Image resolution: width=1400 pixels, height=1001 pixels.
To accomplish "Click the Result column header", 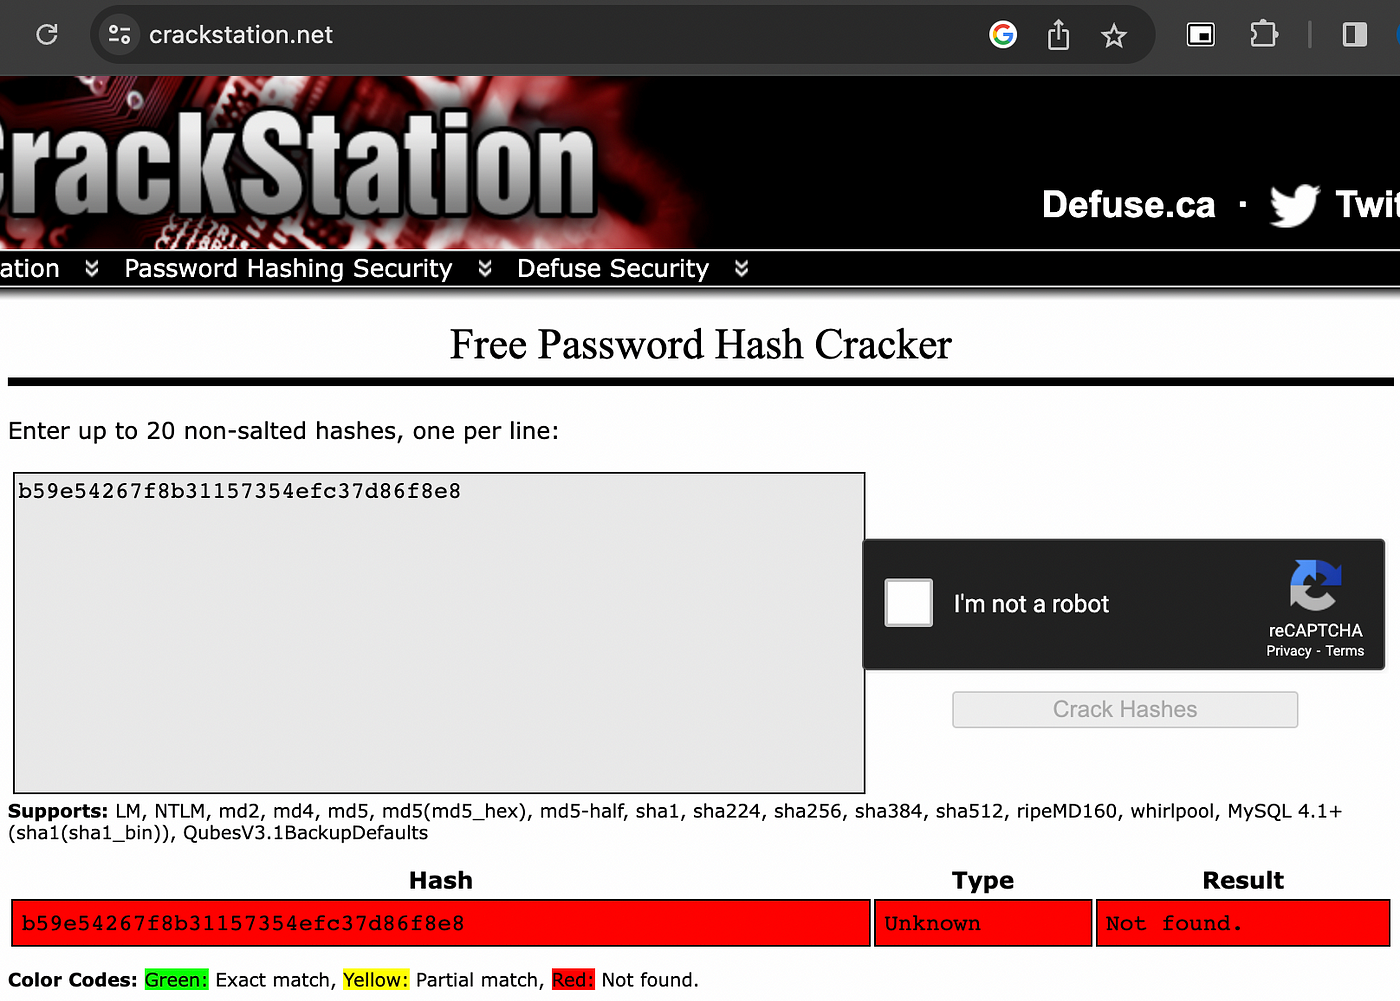I will tap(1243, 881).
